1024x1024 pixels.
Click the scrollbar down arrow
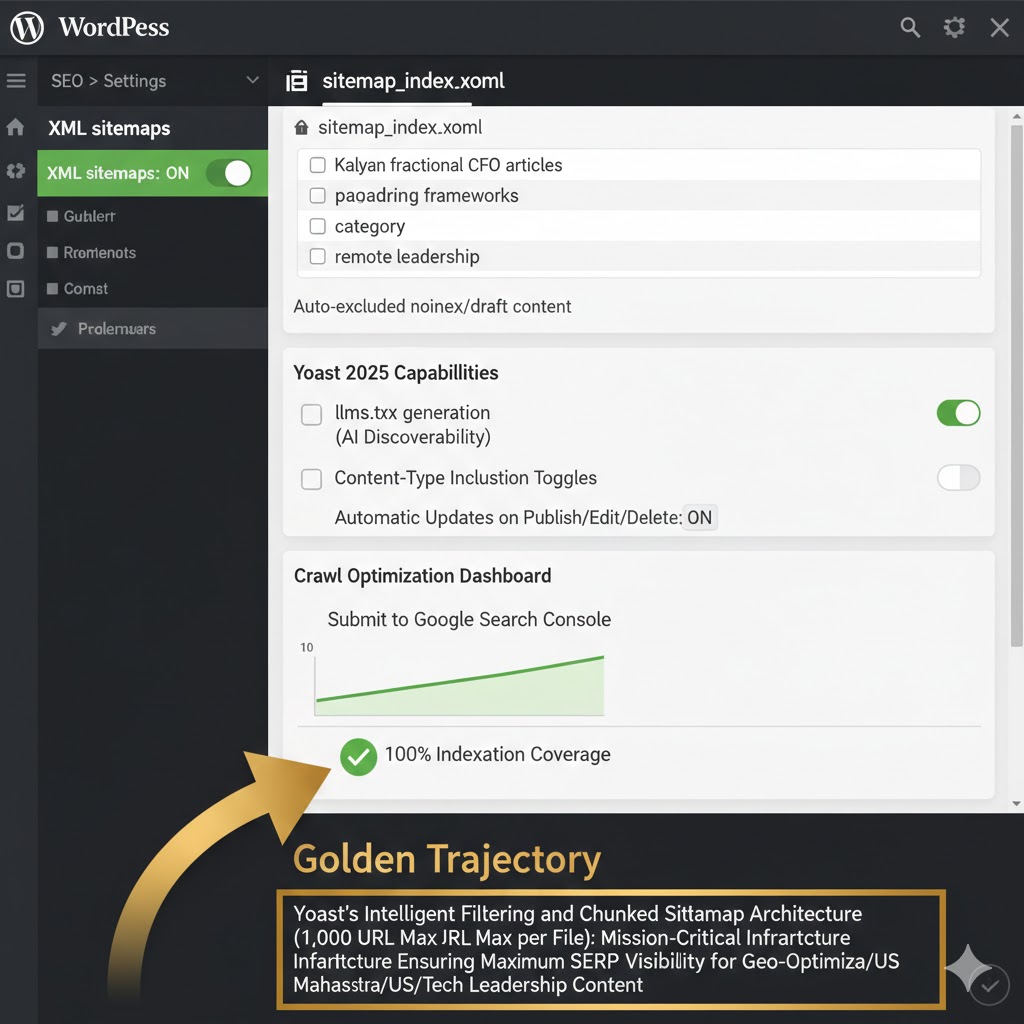pos(1016,804)
